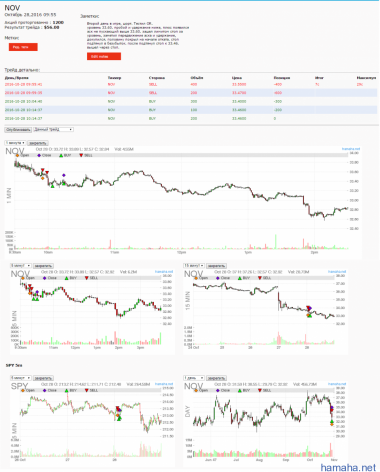Click the purple Close marker on 1-minute chart
The height and width of the screenshot is (472, 380).
[64, 175]
